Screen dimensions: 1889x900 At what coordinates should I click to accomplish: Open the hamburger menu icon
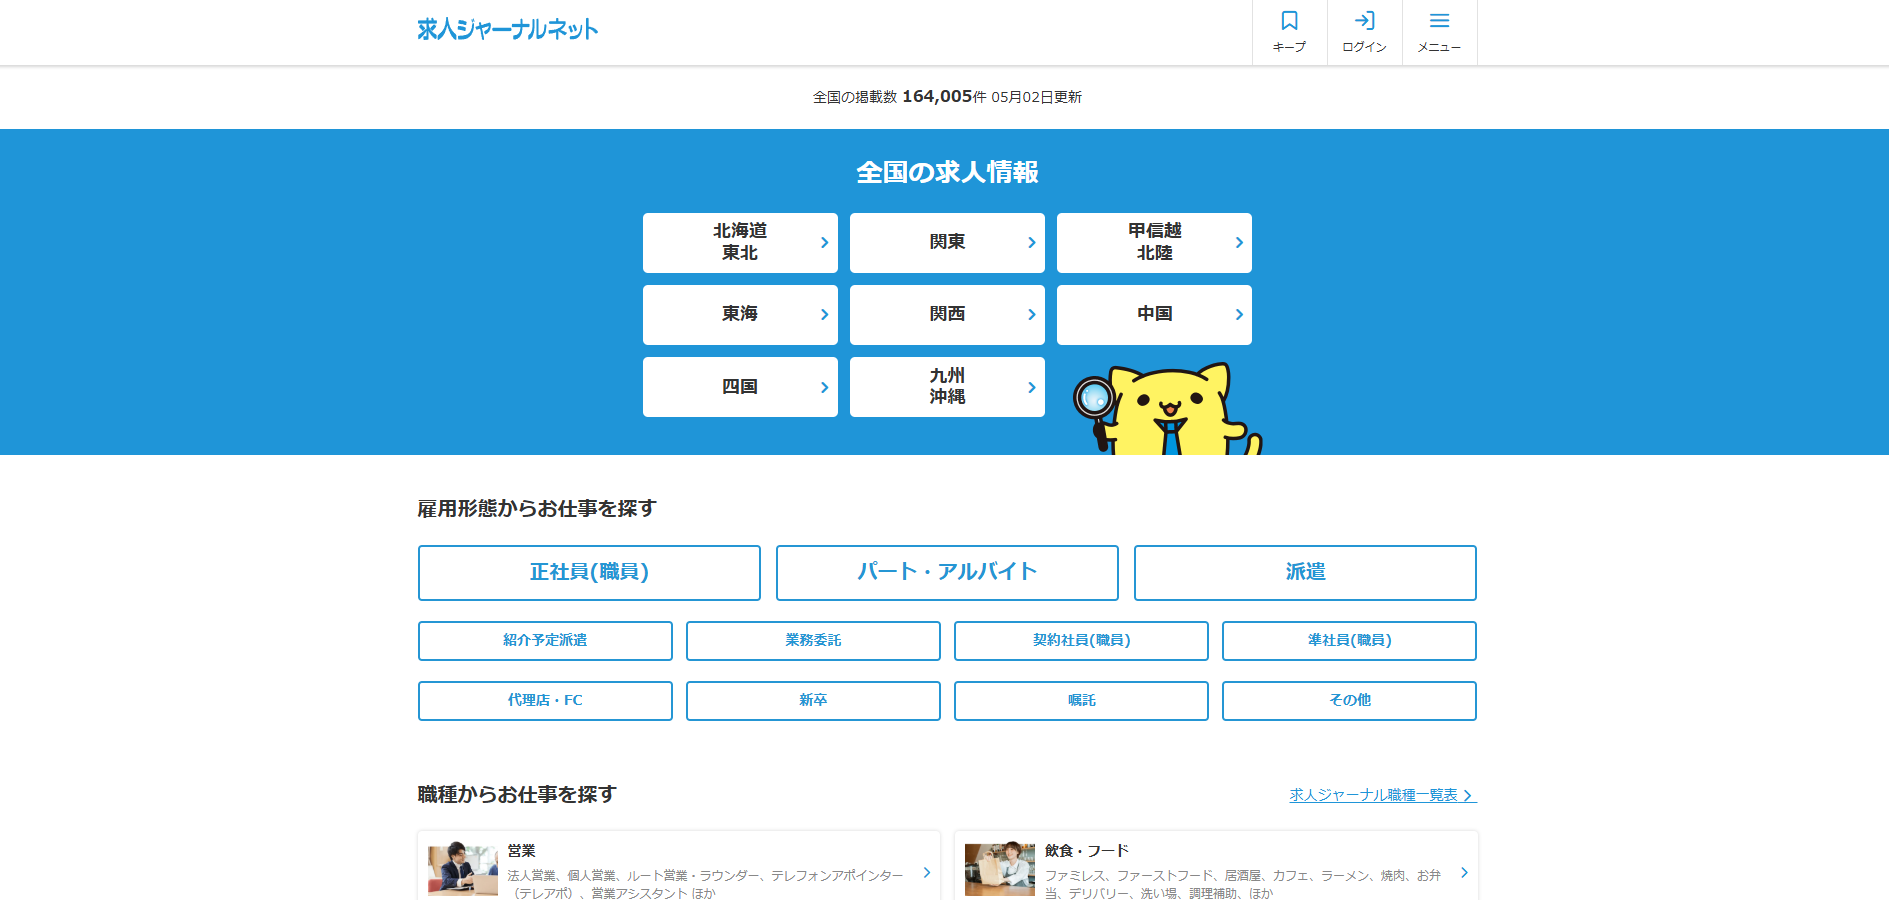(1439, 22)
